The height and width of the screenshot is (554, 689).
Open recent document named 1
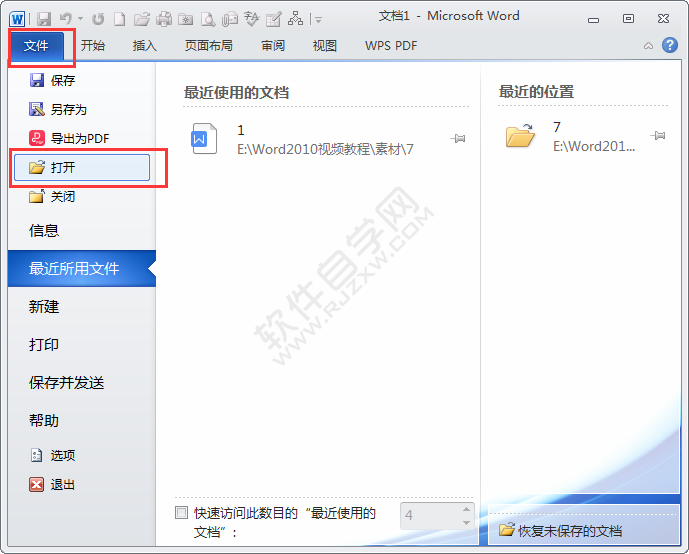point(241,130)
